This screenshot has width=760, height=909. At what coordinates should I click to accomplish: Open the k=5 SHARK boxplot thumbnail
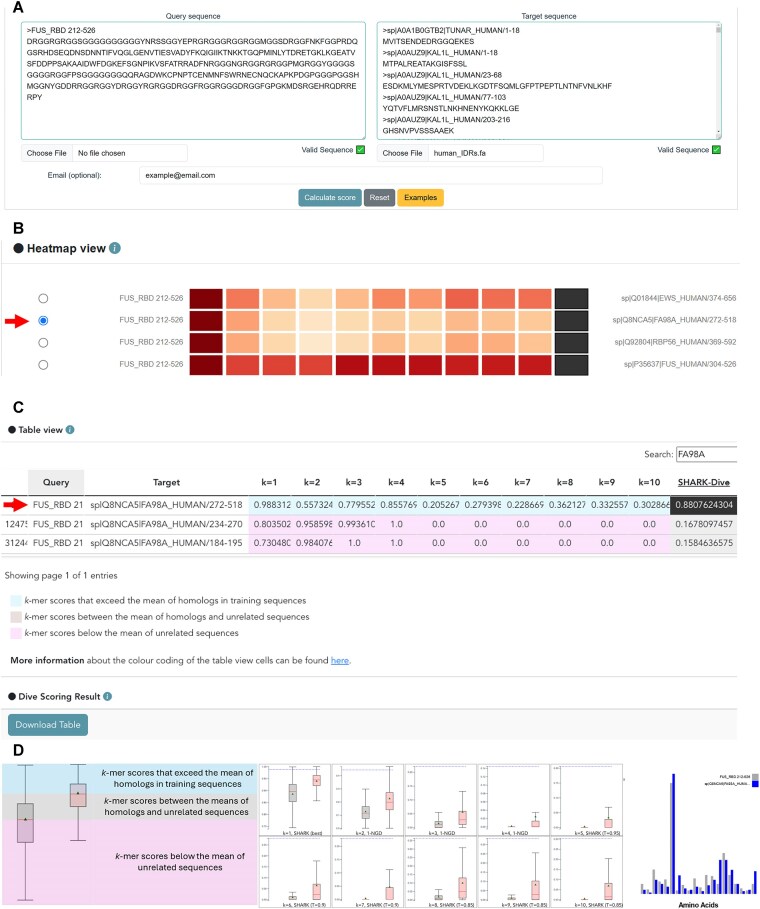point(586,800)
